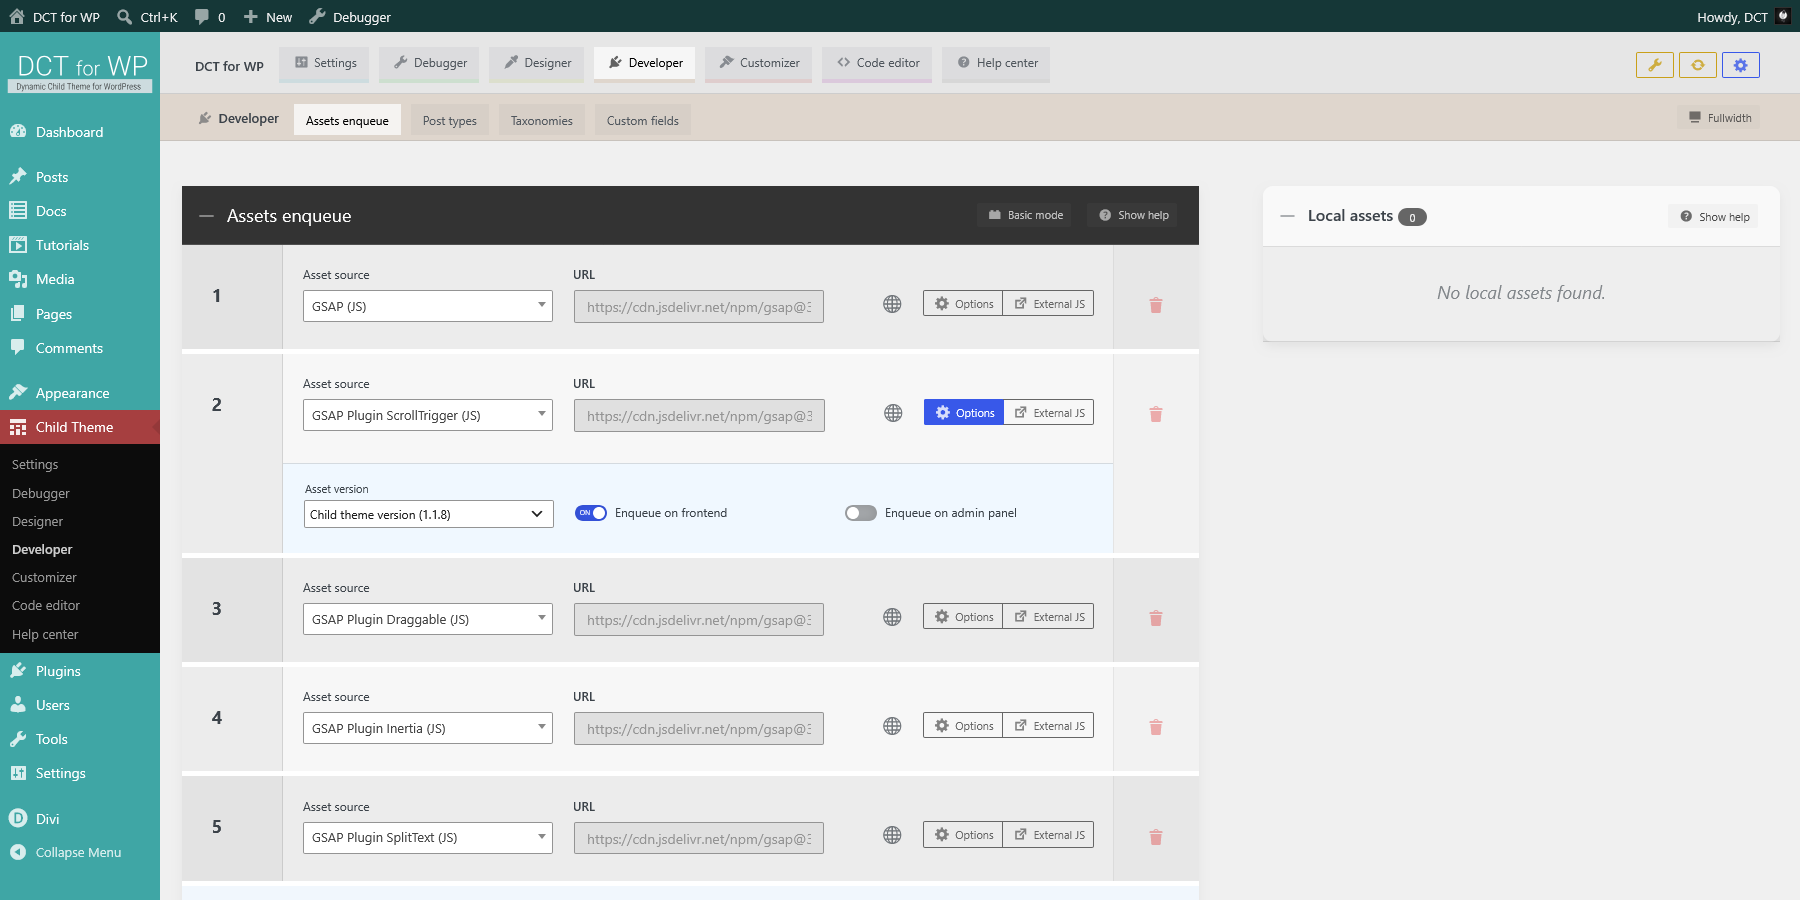Click the SplitText URL field
The height and width of the screenshot is (900, 1800).
(x=699, y=839)
